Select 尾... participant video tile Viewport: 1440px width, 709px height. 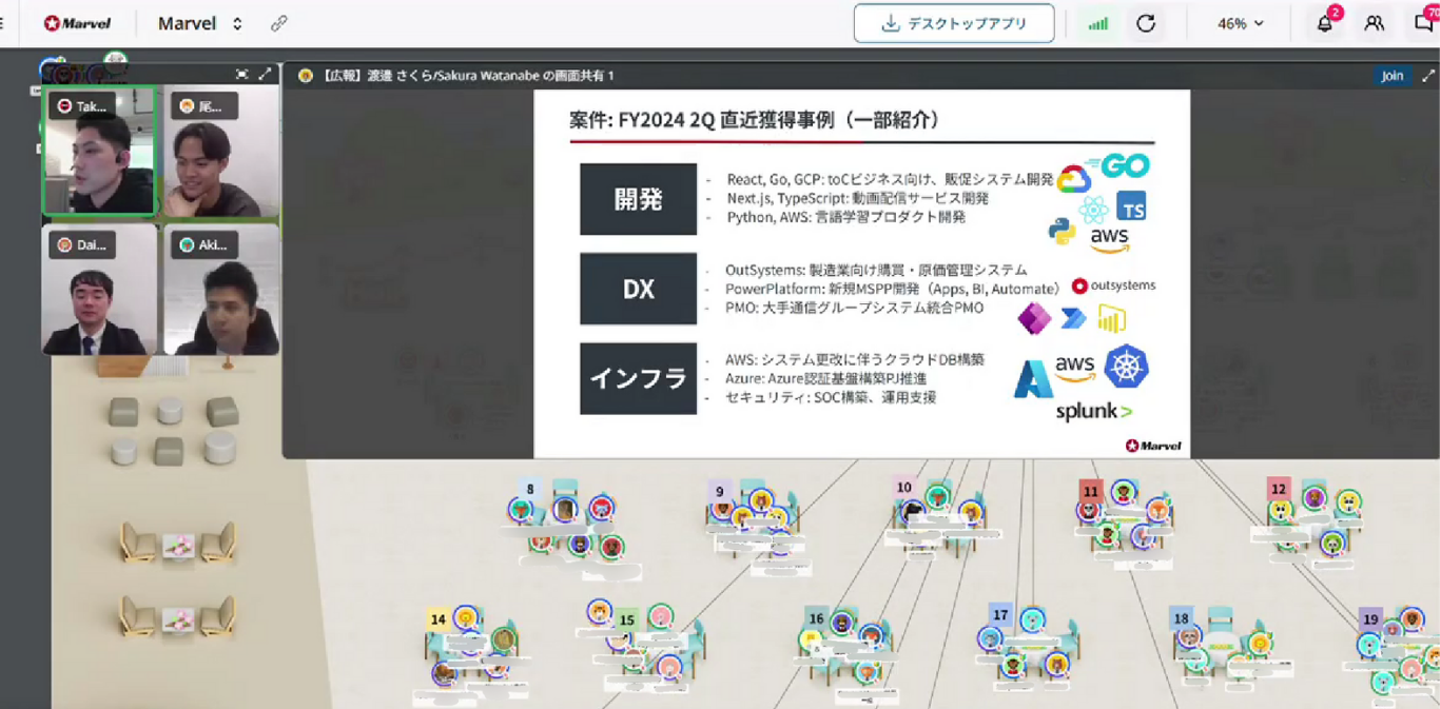[221, 151]
